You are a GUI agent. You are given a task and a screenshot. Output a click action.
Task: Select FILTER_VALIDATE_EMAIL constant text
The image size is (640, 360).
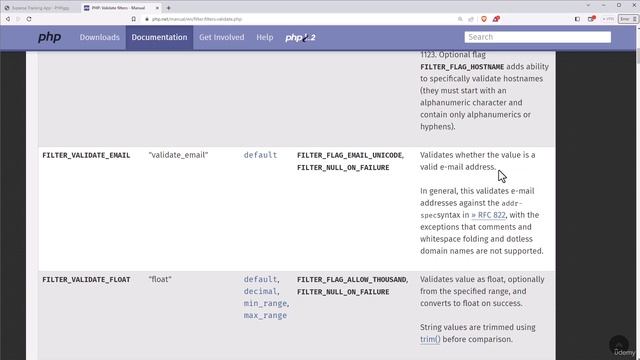tap(86, 156)
